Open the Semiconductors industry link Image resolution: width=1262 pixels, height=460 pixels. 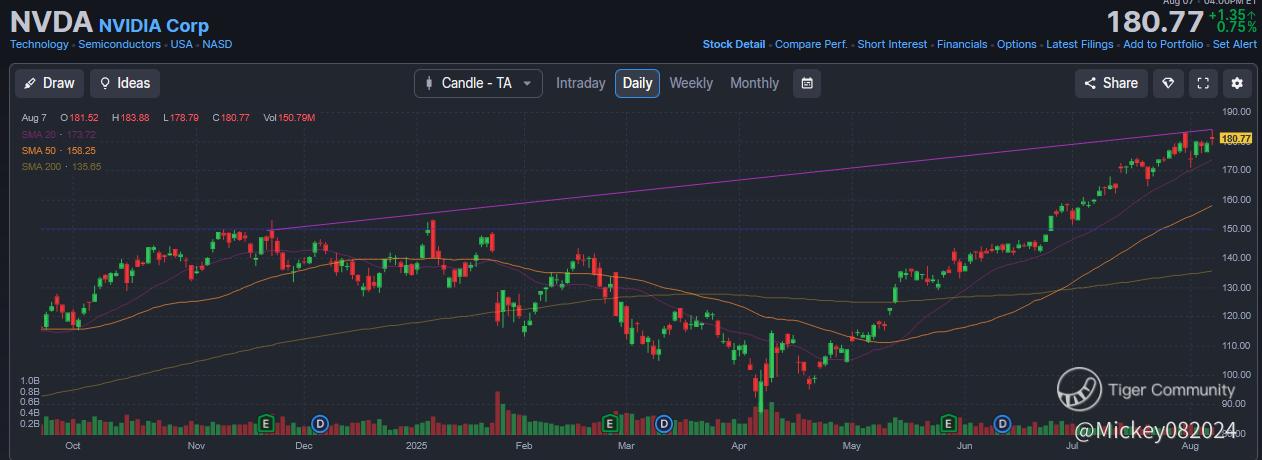pos(119,44)
